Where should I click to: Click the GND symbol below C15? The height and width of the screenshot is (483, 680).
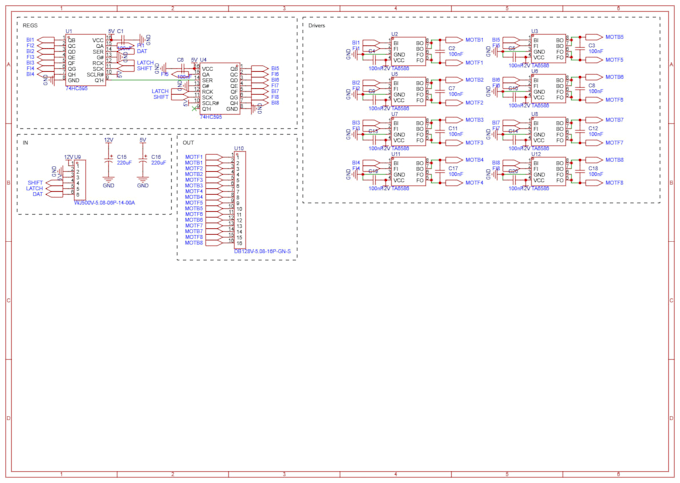108,182
